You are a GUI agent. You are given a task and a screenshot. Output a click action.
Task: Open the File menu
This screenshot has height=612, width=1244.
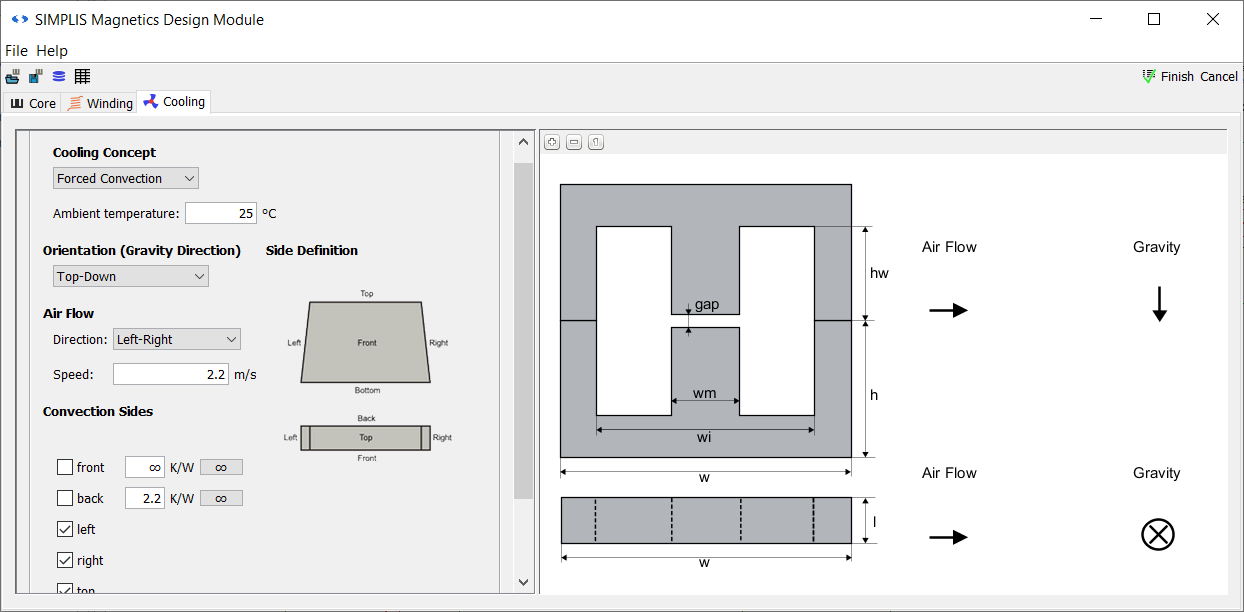pyautogui.click(x=17, y=50)
